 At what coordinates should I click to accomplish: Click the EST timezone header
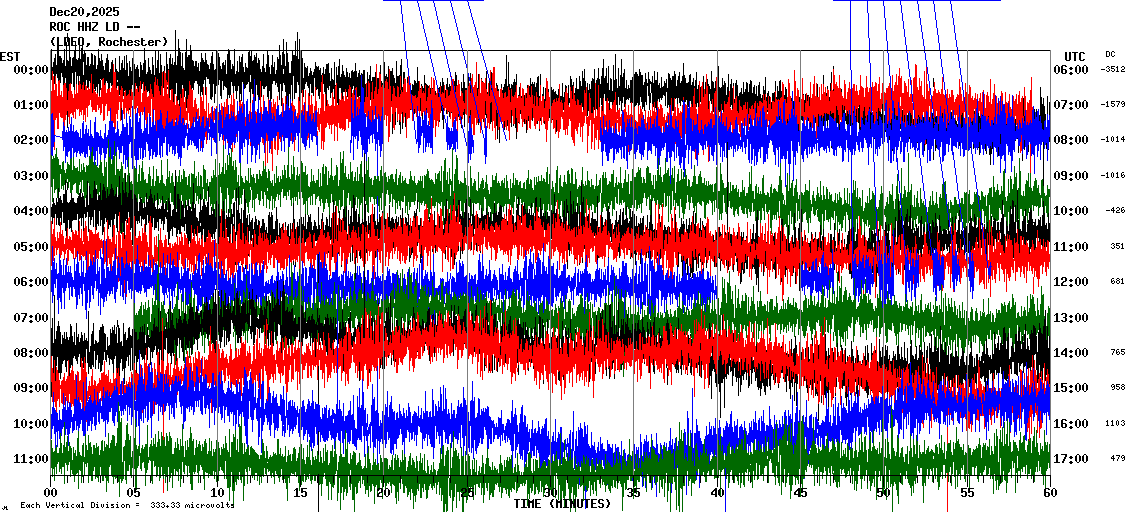[10, 56]
